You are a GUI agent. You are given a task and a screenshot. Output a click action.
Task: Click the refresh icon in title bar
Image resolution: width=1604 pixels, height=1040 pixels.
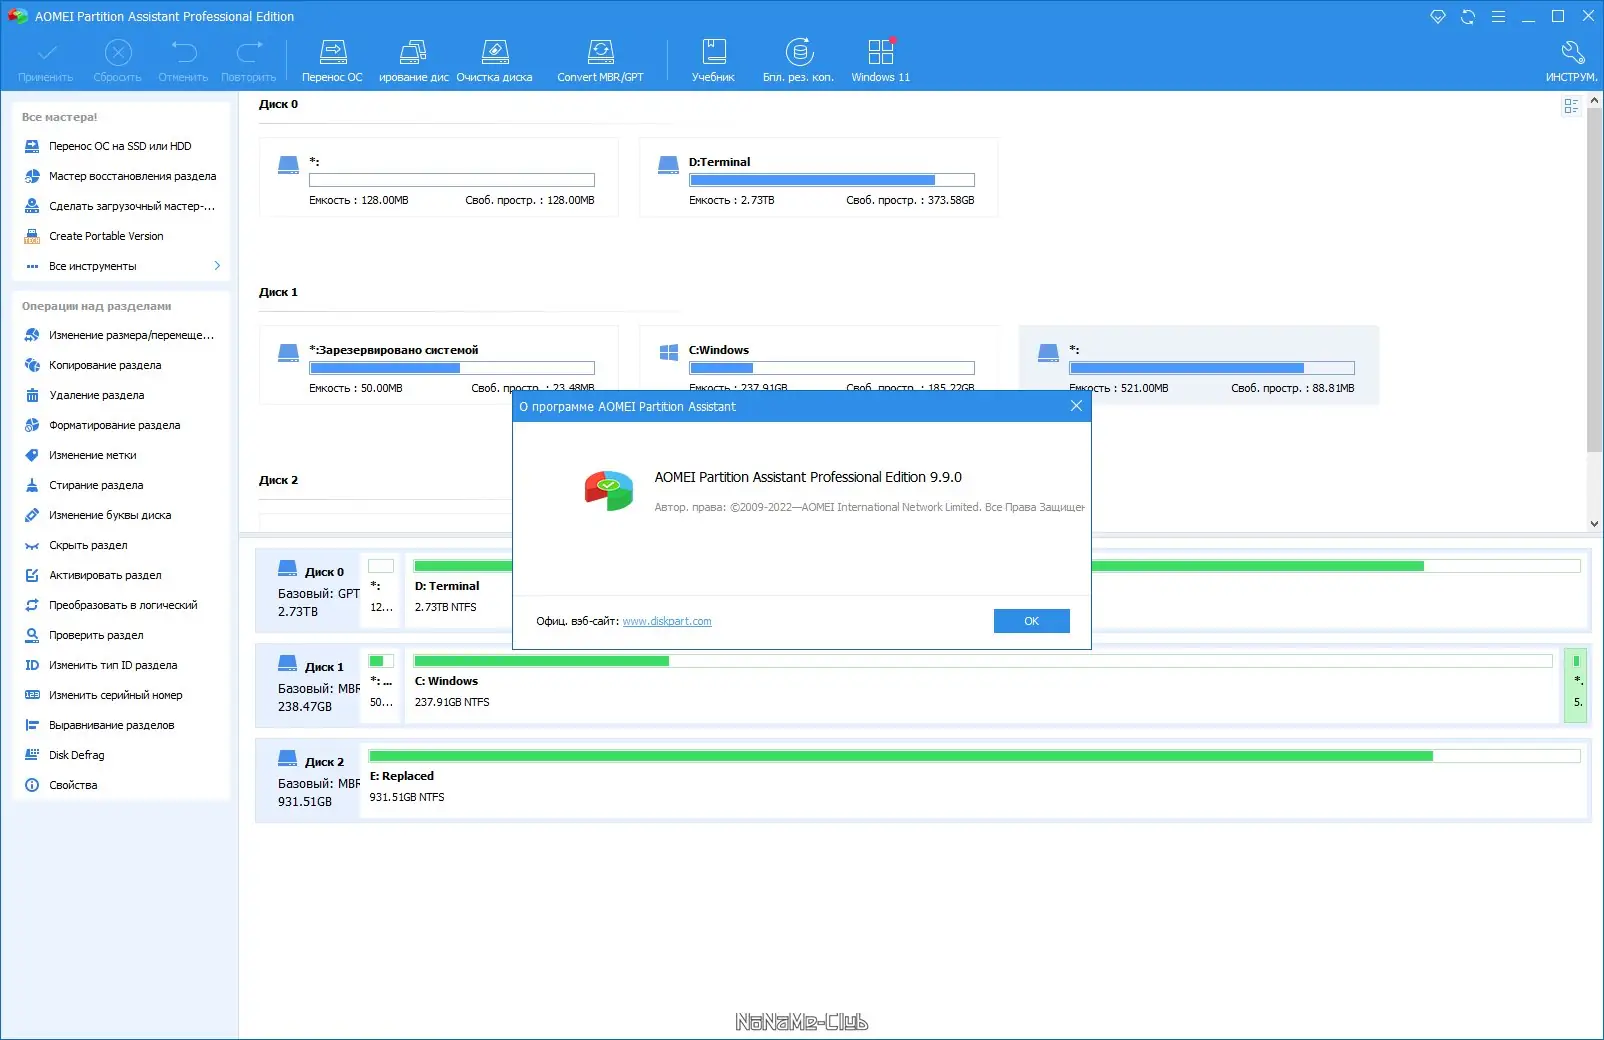[1468, 17]
